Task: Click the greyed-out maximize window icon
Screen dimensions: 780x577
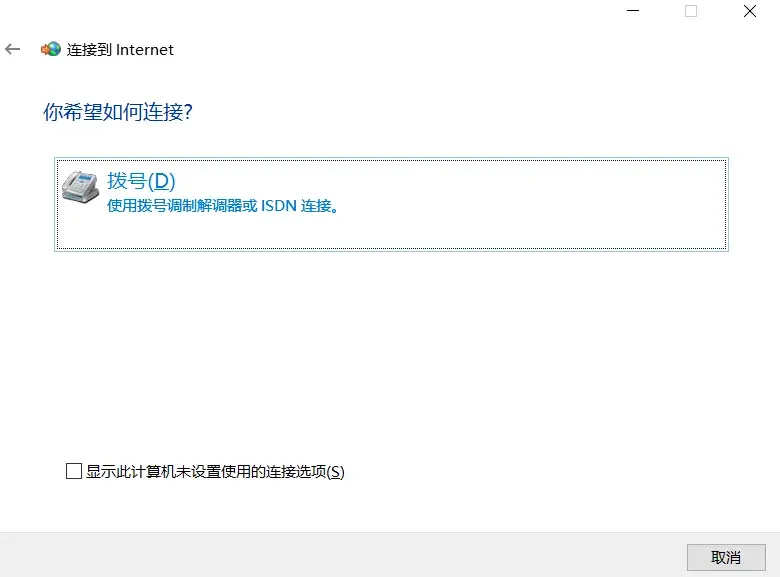Action: pyautogui.click(x=691, y=10)
